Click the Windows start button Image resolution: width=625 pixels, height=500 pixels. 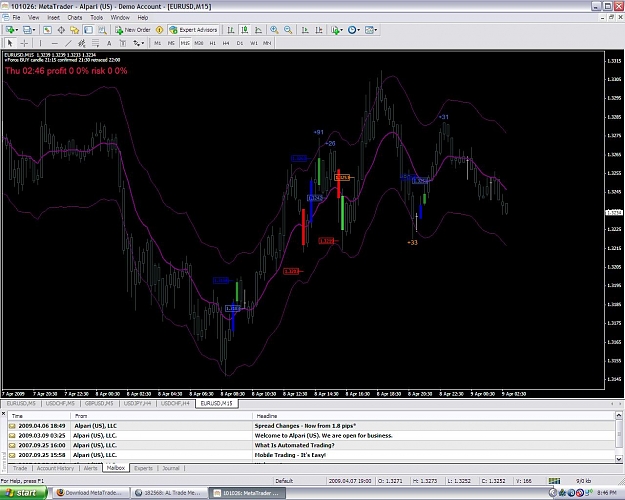(23, 493)
